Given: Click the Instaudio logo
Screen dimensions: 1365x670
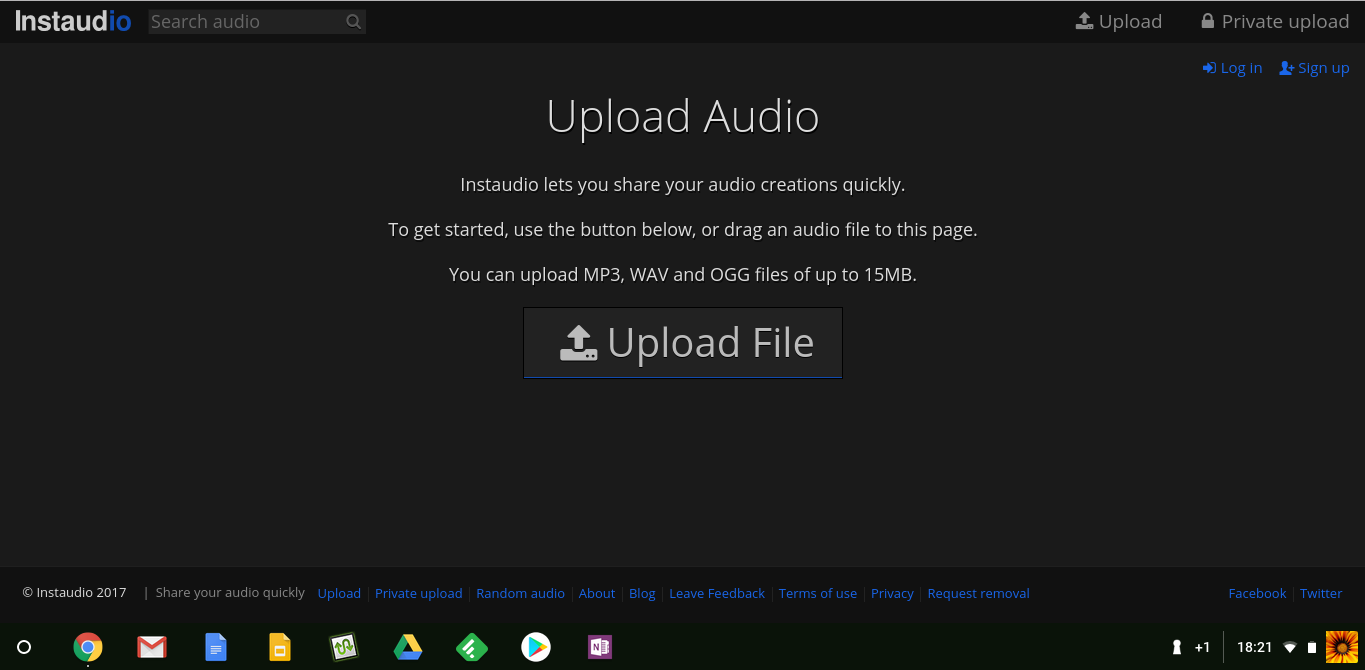Looking at the screenshot, I should (73, 21).
